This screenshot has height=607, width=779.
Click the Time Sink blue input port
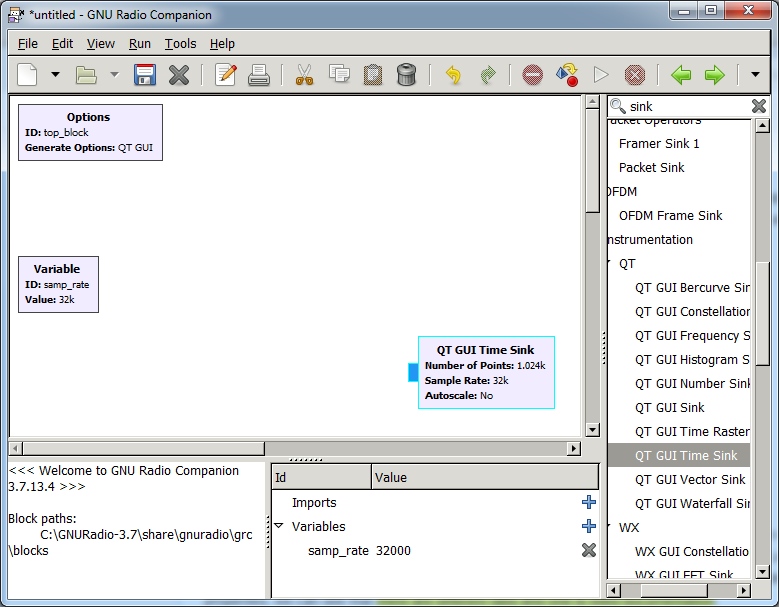[413, 373]
